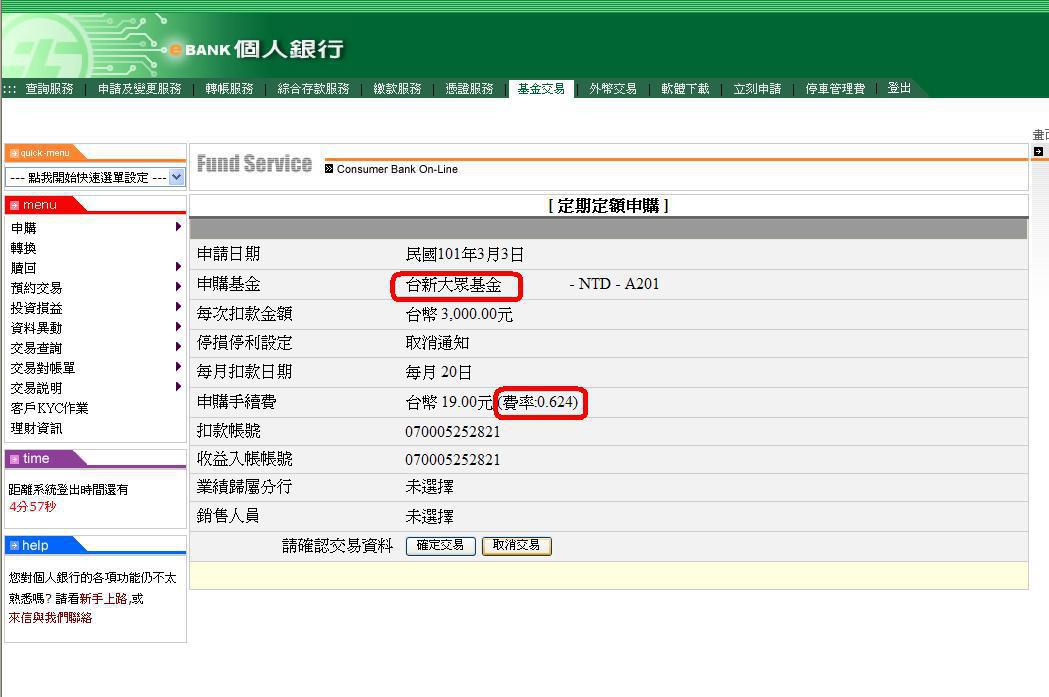Expand the 投資損益 submenu arrow
Image resolution: width=1049 pixels, height=697 pixels.
(x=178, y=307)
